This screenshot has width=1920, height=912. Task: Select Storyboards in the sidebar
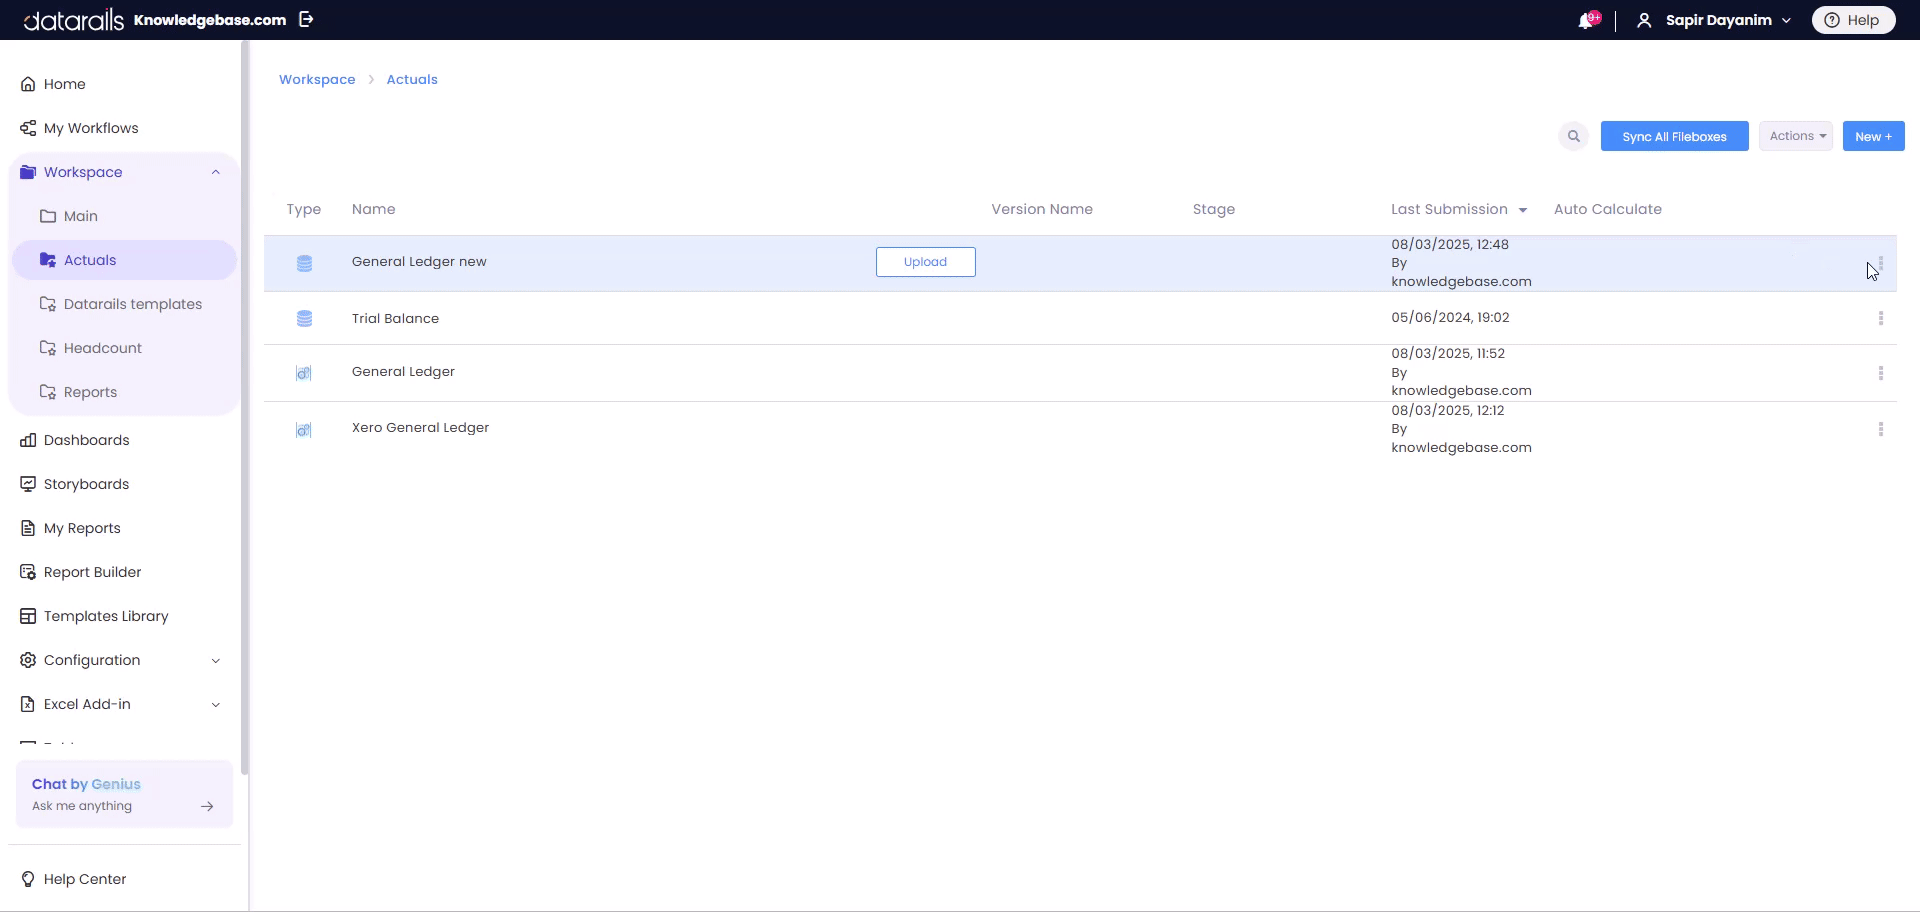86,484
